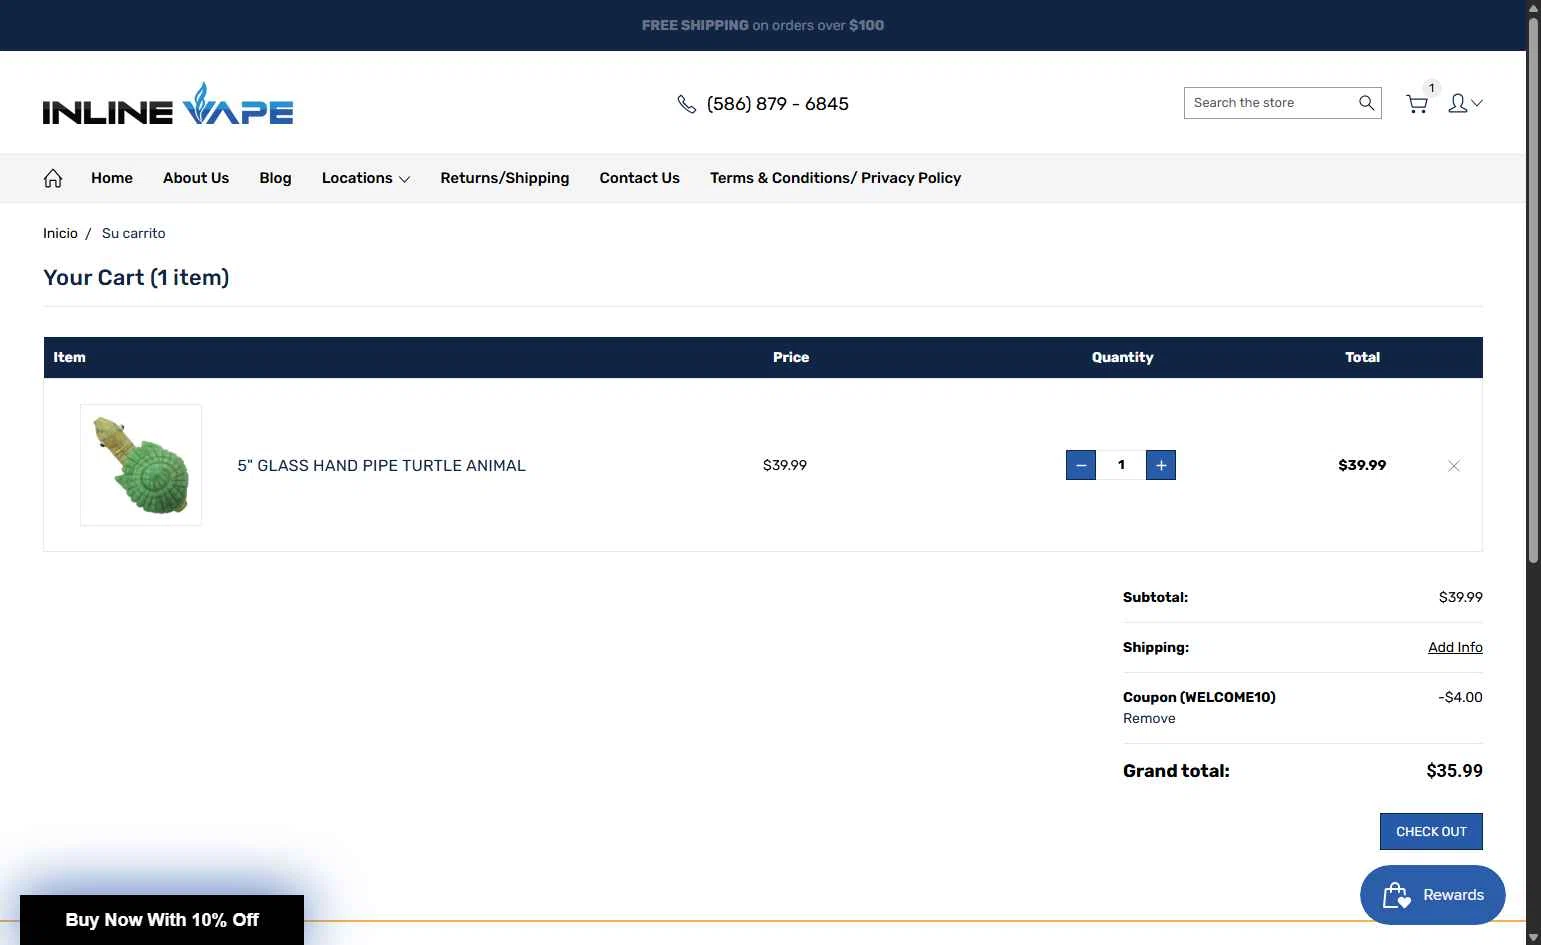This screenshot has width=1541, height=945.
Task: Click the phone icon beside the number
Action: point(686,104)
